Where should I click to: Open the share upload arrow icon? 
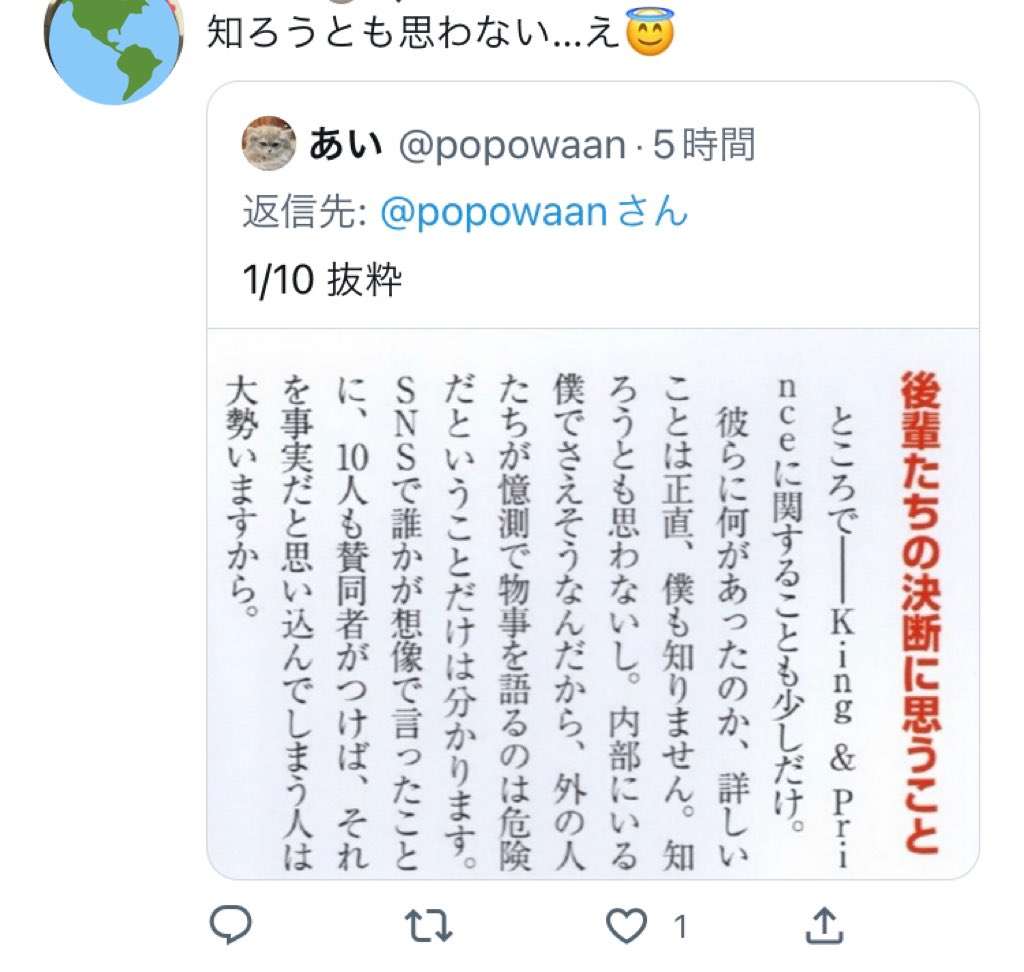coord(824,924)
